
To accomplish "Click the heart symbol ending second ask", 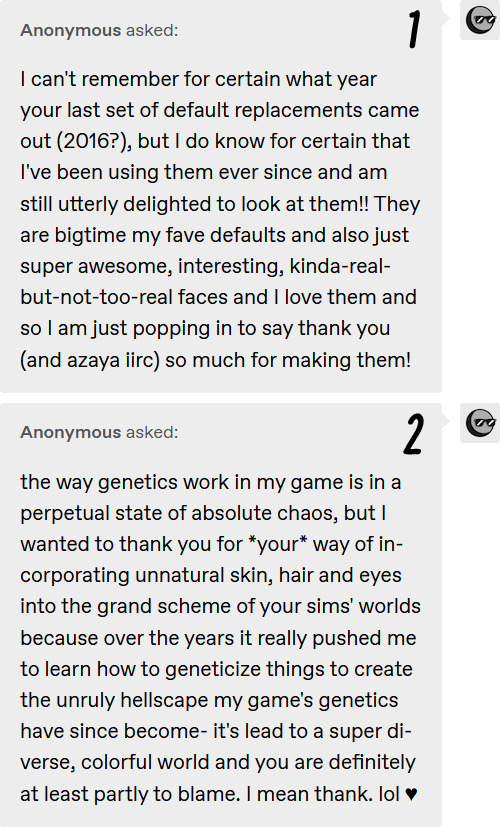I will click(412, 794).
